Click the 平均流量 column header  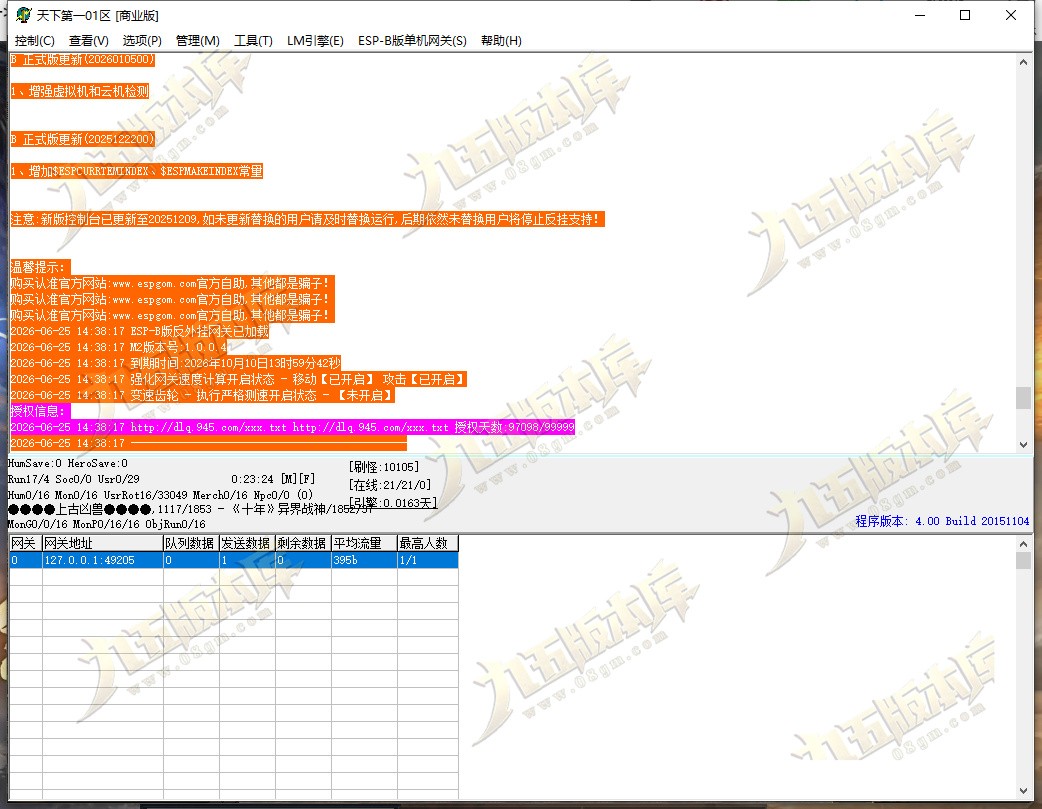pyautogui.click(x=364, y=543)
